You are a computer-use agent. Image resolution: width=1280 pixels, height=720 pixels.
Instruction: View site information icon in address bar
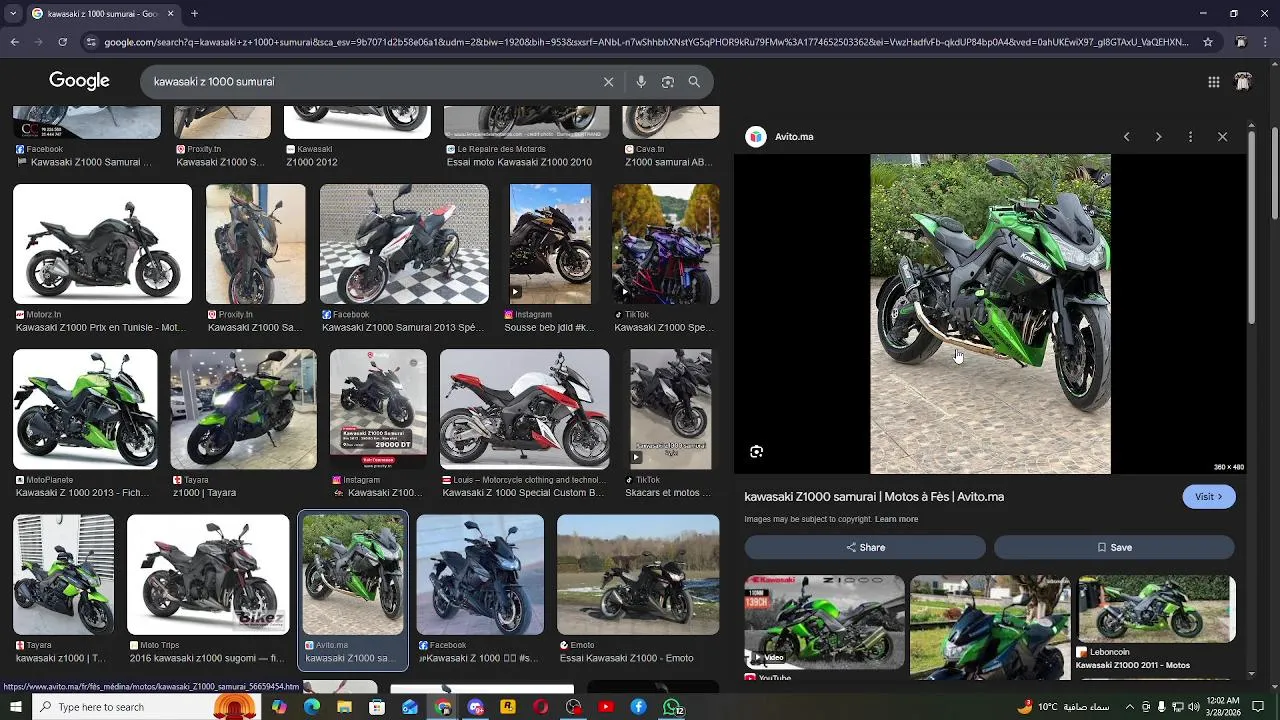coord(91,42)
